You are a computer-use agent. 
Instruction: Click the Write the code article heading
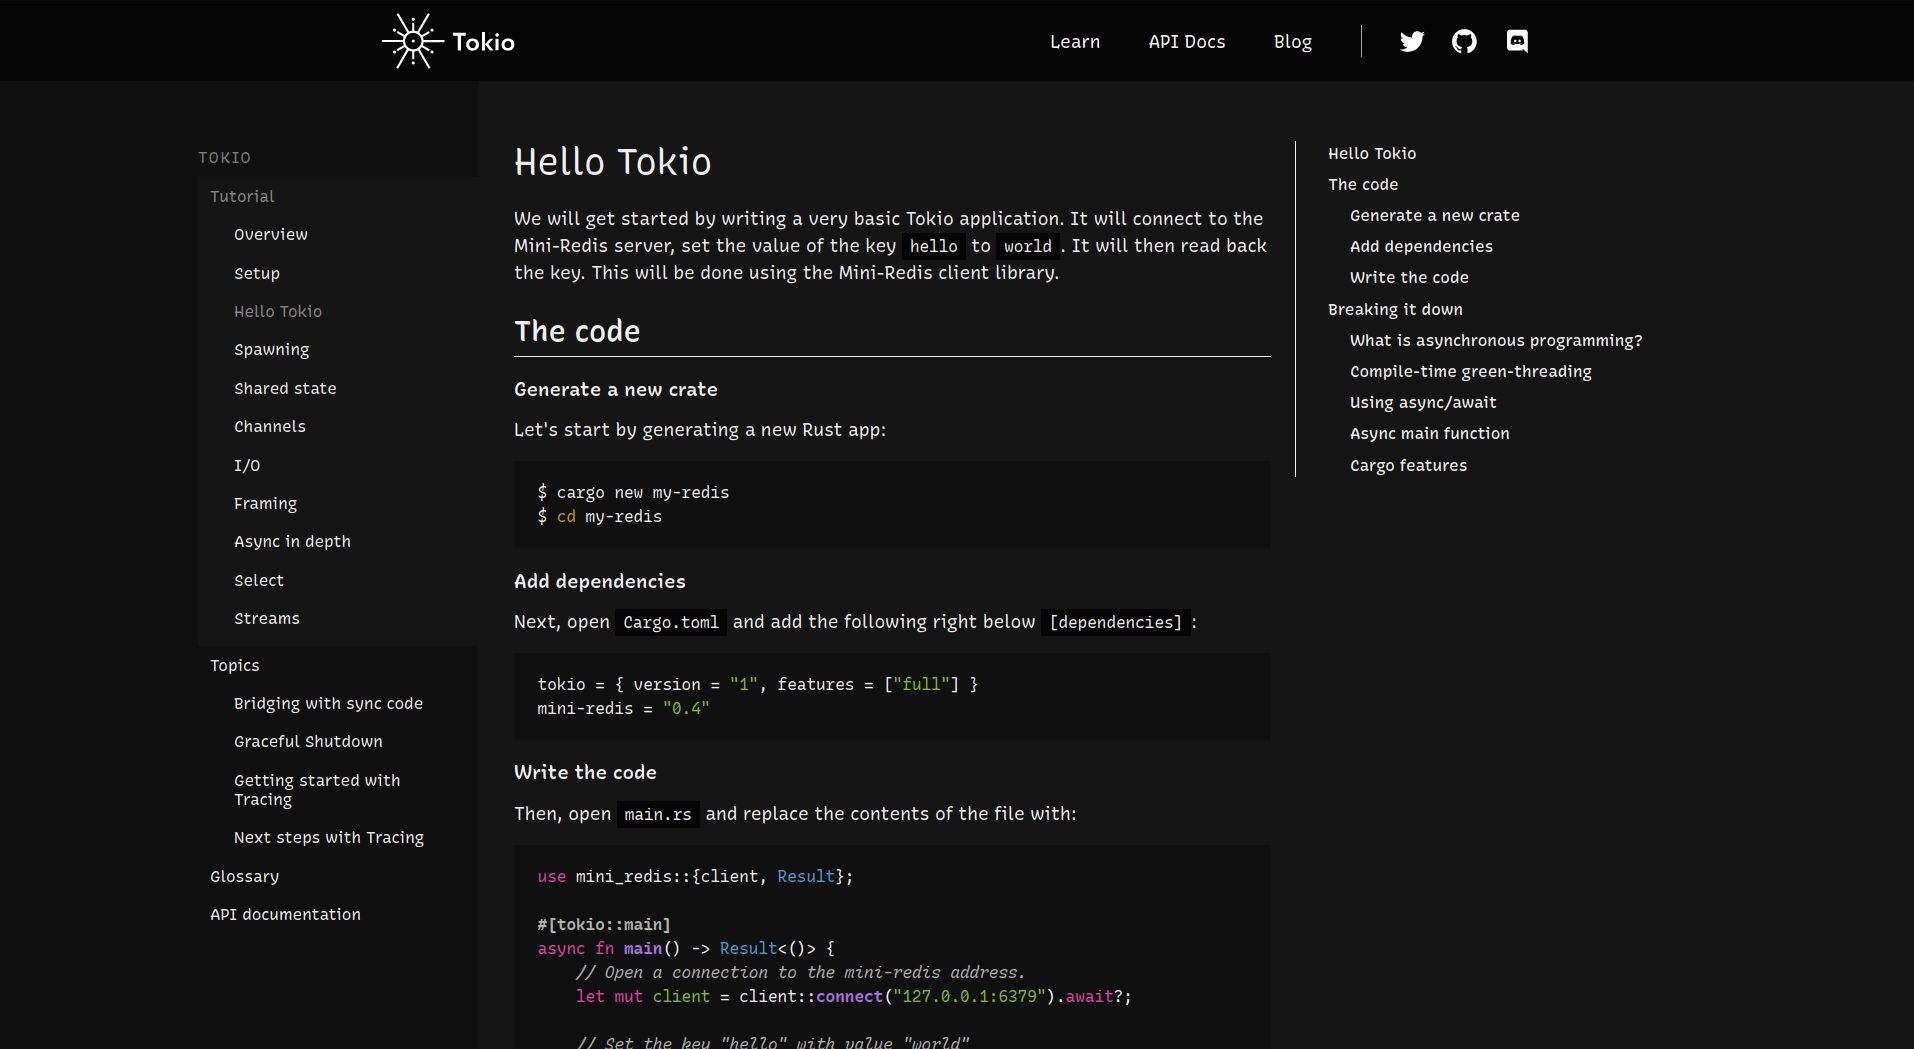(x=585, y=772)
